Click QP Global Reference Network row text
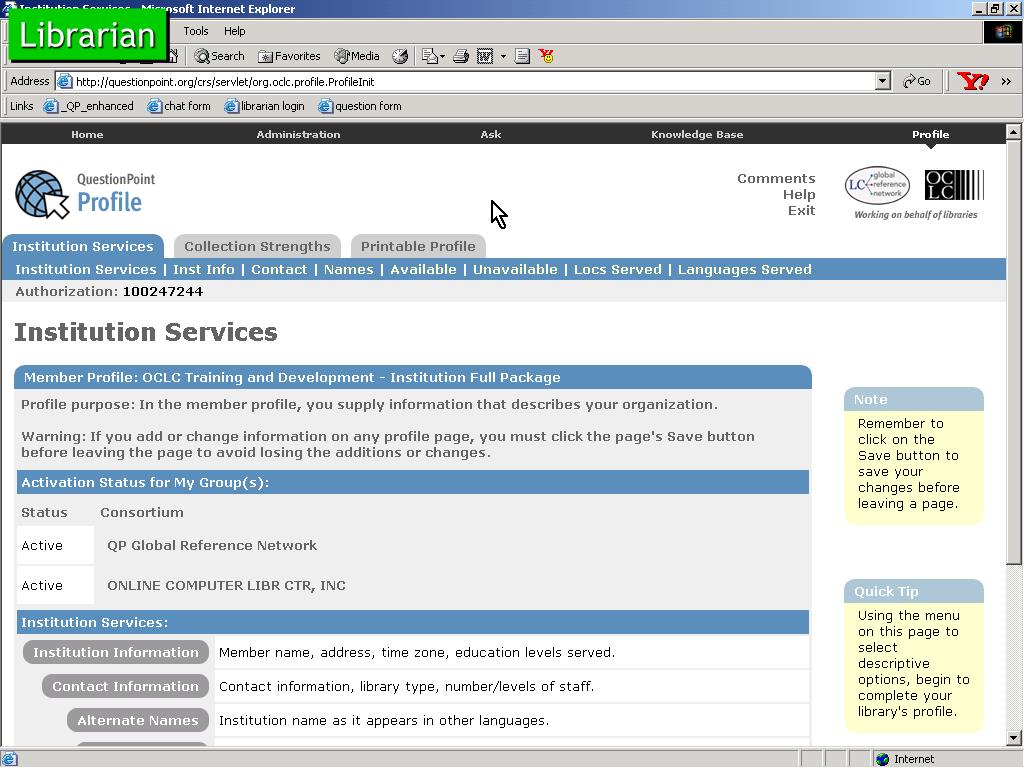This screenshot has height=768, width=1024. coord(212,545)
